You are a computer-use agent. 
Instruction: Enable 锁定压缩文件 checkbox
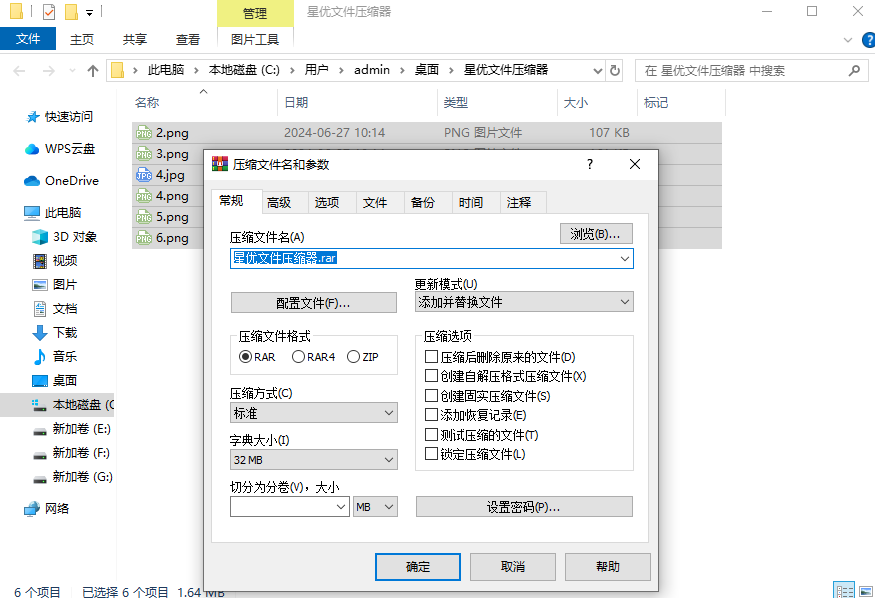point(431,454)
